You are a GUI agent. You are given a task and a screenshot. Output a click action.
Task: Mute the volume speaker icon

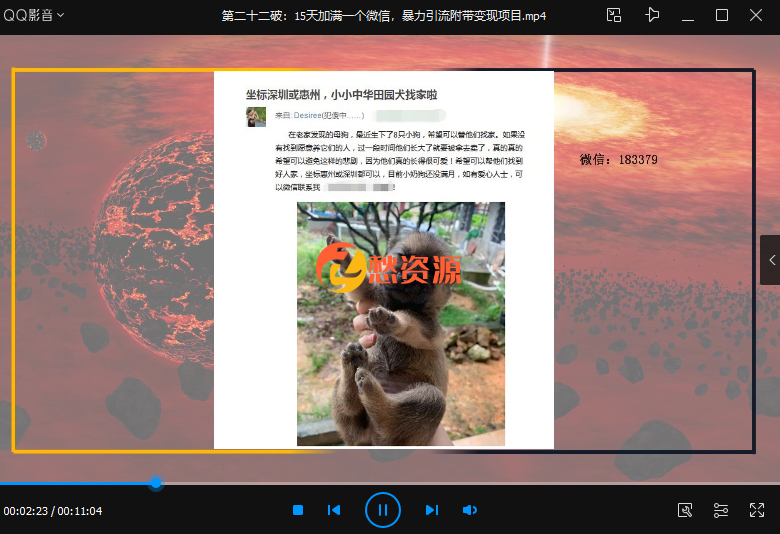click(x=470, y=510)
